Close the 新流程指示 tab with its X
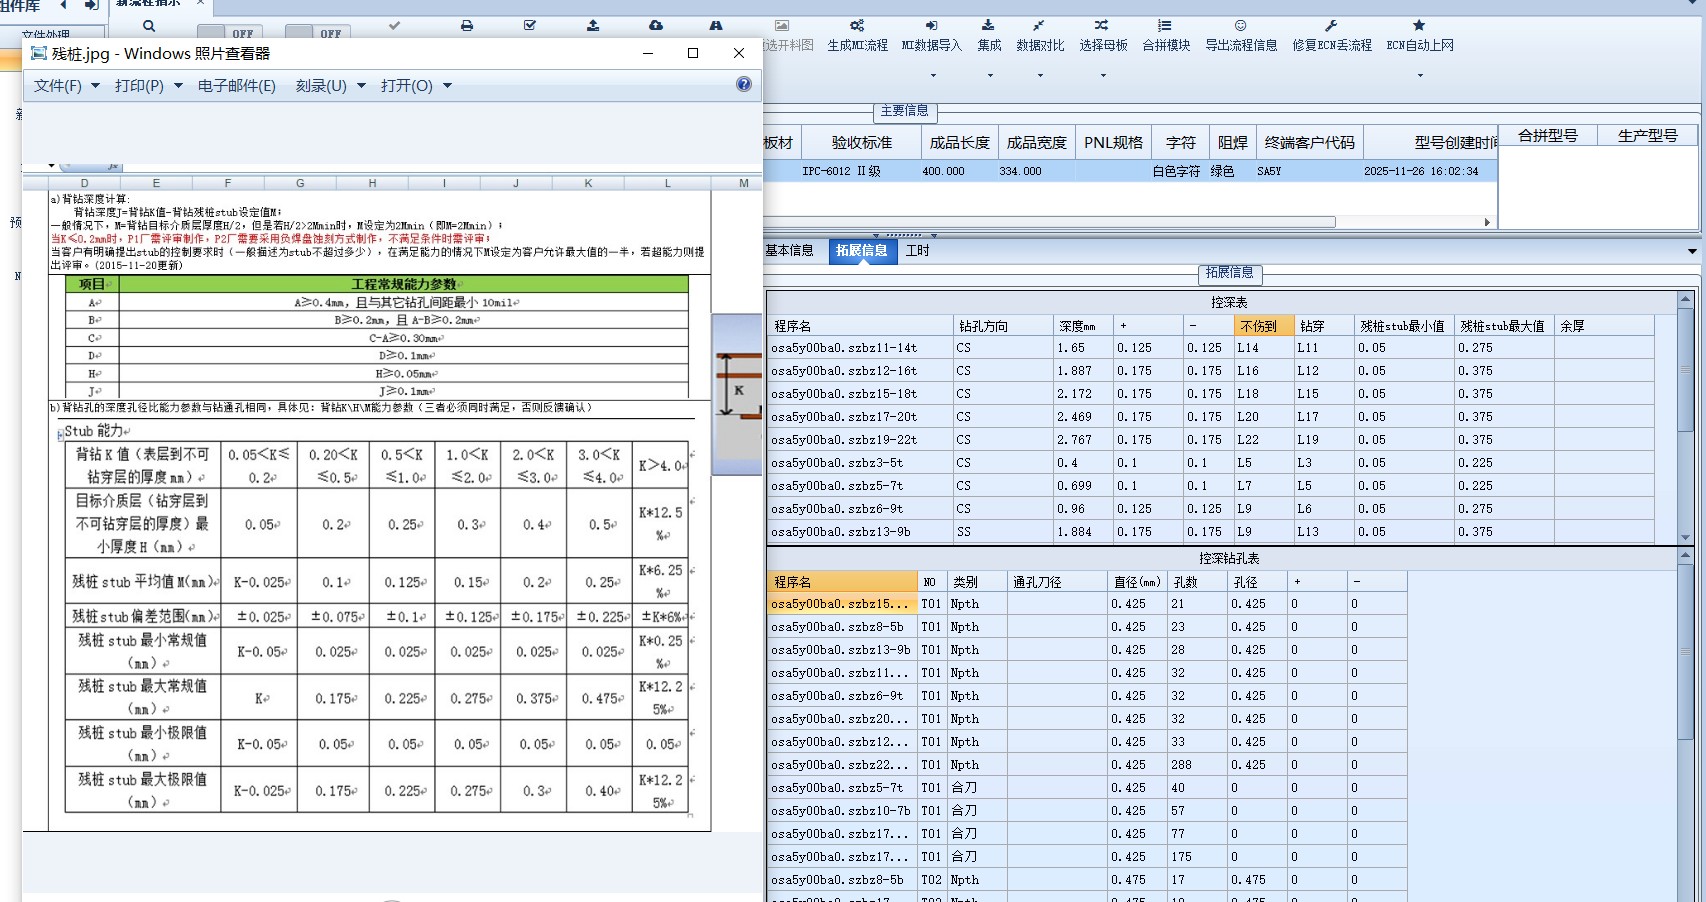Viewport: 1706px width, 902px height. click(200, 3)
